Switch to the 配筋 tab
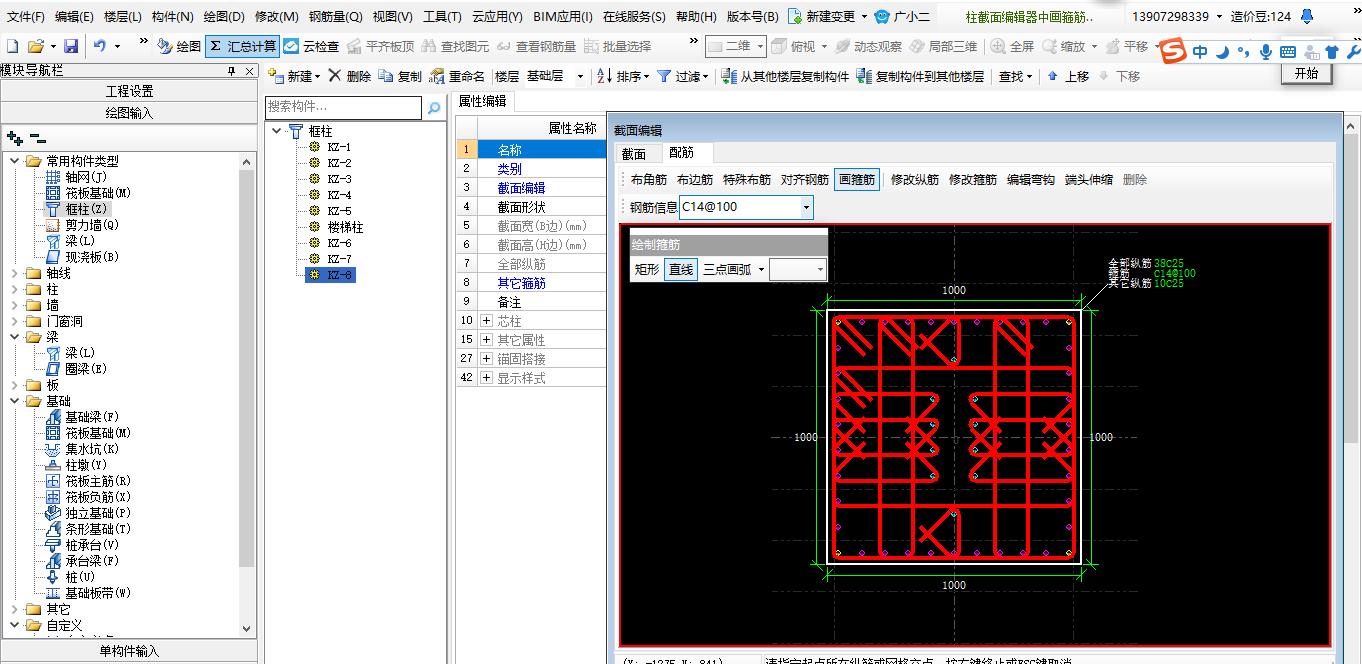Screen dimensions: 1362x664 682,153
